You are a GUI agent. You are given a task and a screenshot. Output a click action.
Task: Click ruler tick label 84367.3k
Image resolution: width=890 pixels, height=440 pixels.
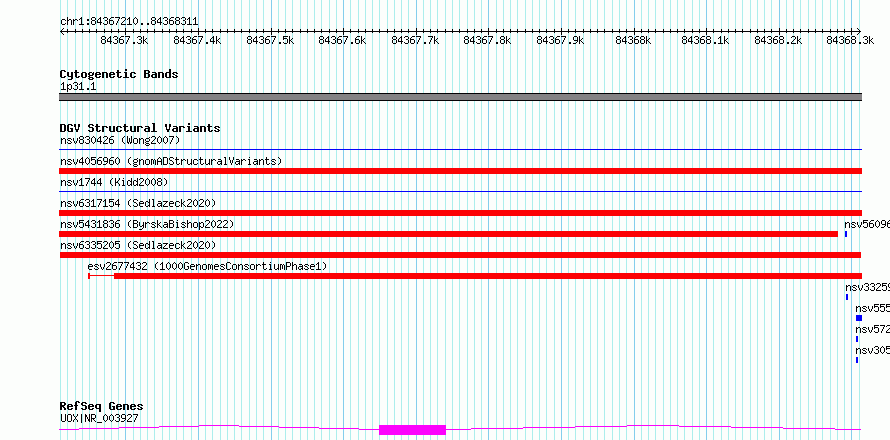pyautogui.click(x=124, y=40)
